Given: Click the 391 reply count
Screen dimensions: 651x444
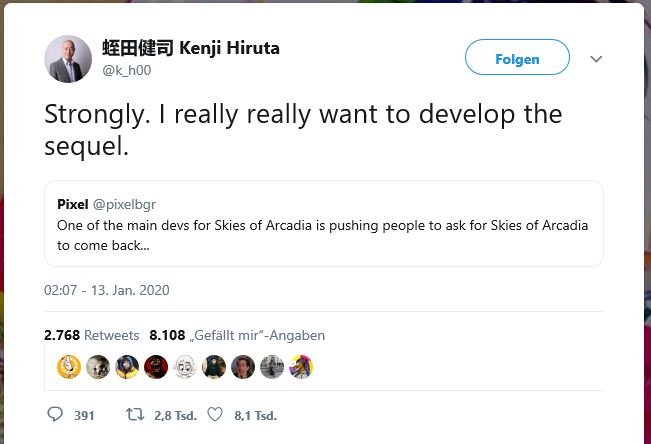Looking at the screenshot, I should 84,415.
